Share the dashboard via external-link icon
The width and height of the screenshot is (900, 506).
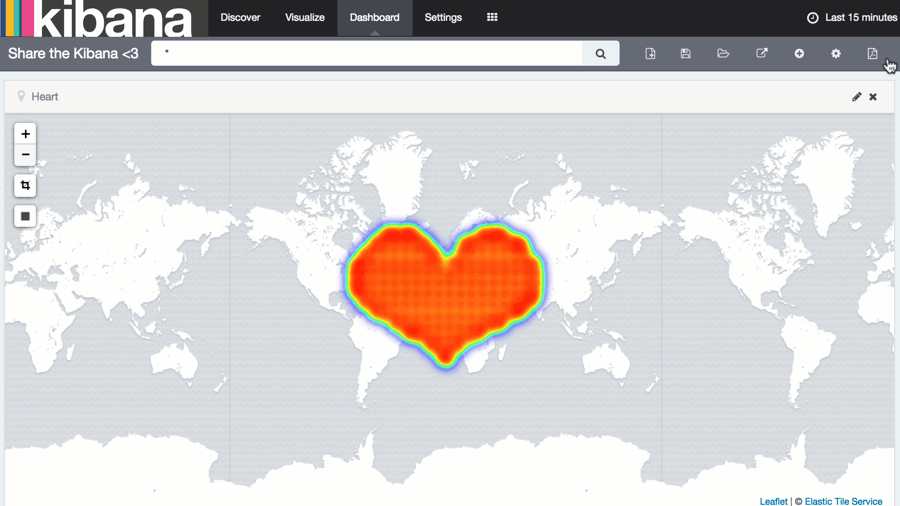pos(762,53)
